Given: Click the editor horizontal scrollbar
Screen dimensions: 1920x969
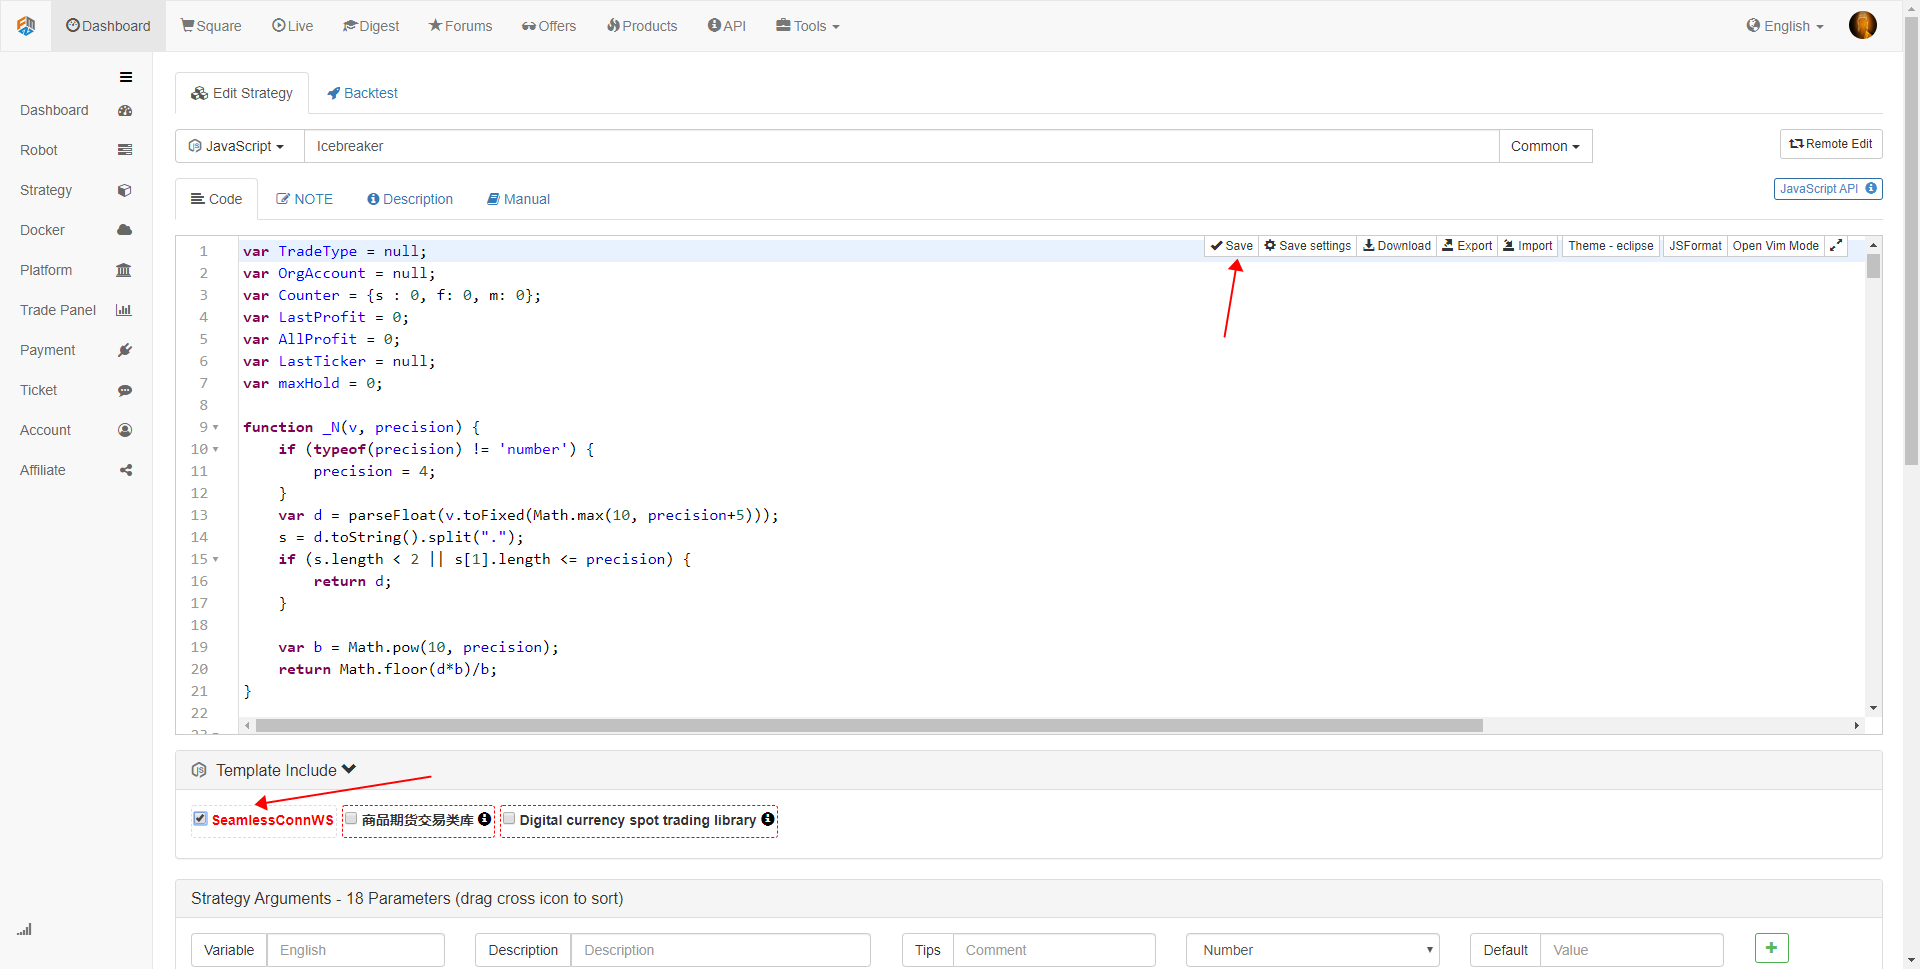Looking at the screenshot, I should point(868,725).
